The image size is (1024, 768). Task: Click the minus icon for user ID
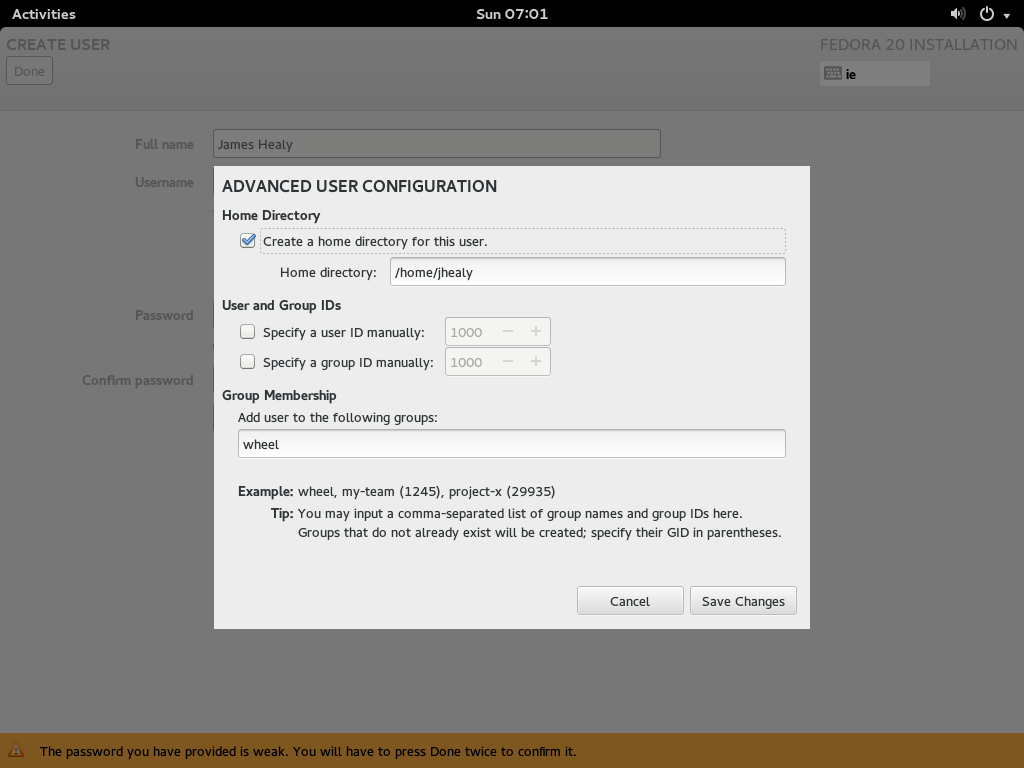coord(508,332)
